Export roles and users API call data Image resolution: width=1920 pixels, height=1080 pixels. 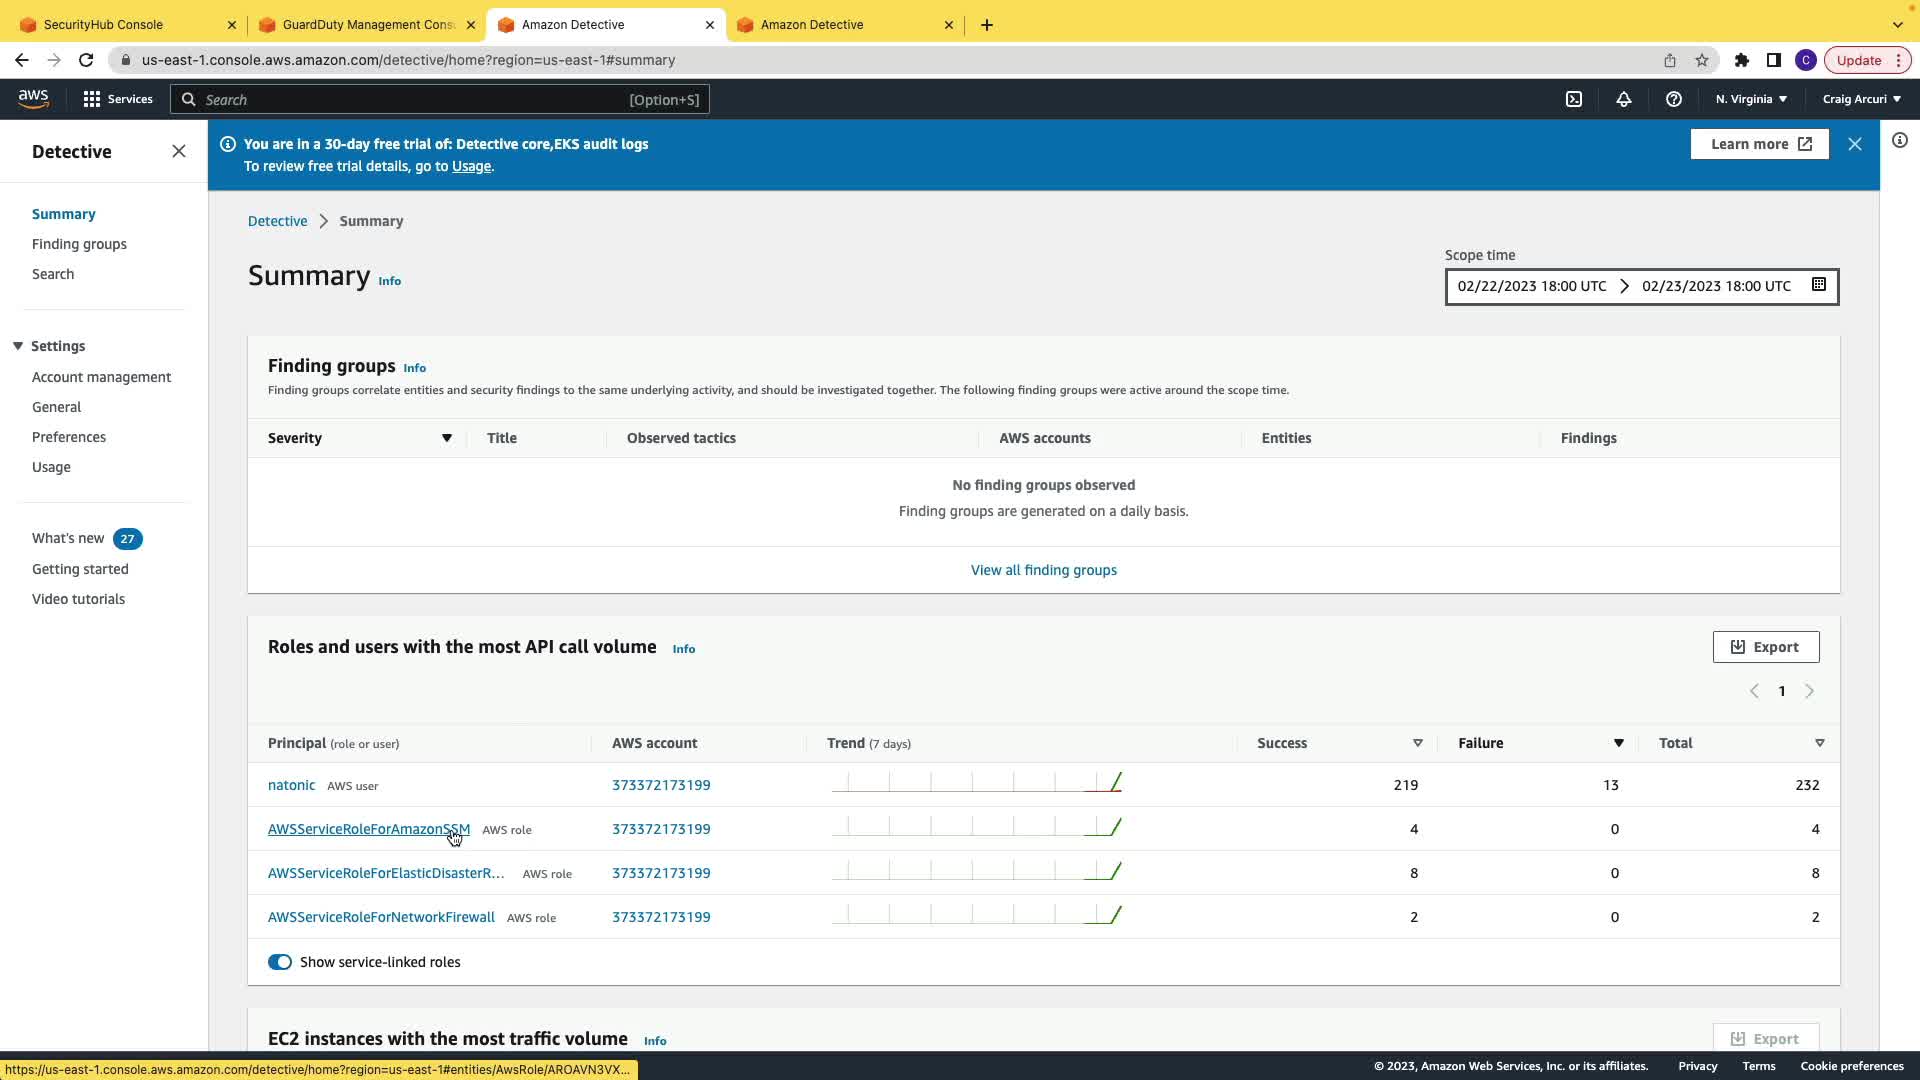coord(1765,647)
